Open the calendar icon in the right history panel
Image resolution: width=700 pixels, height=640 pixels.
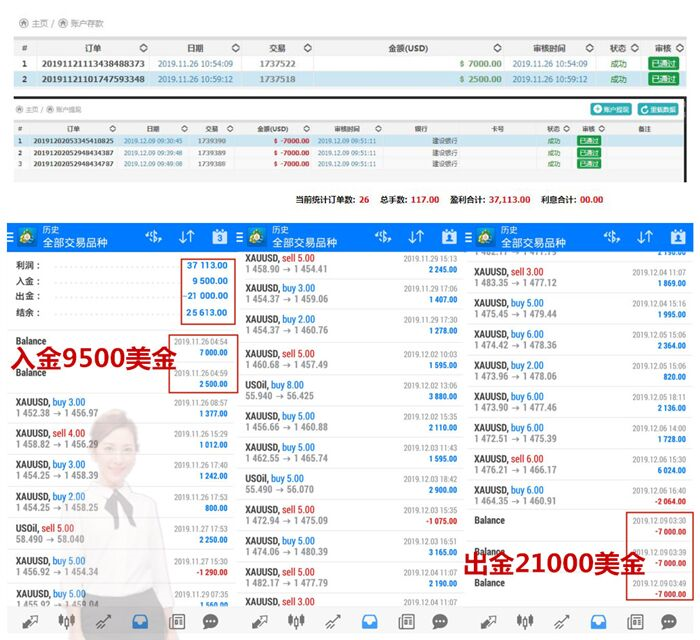point(678,237)
